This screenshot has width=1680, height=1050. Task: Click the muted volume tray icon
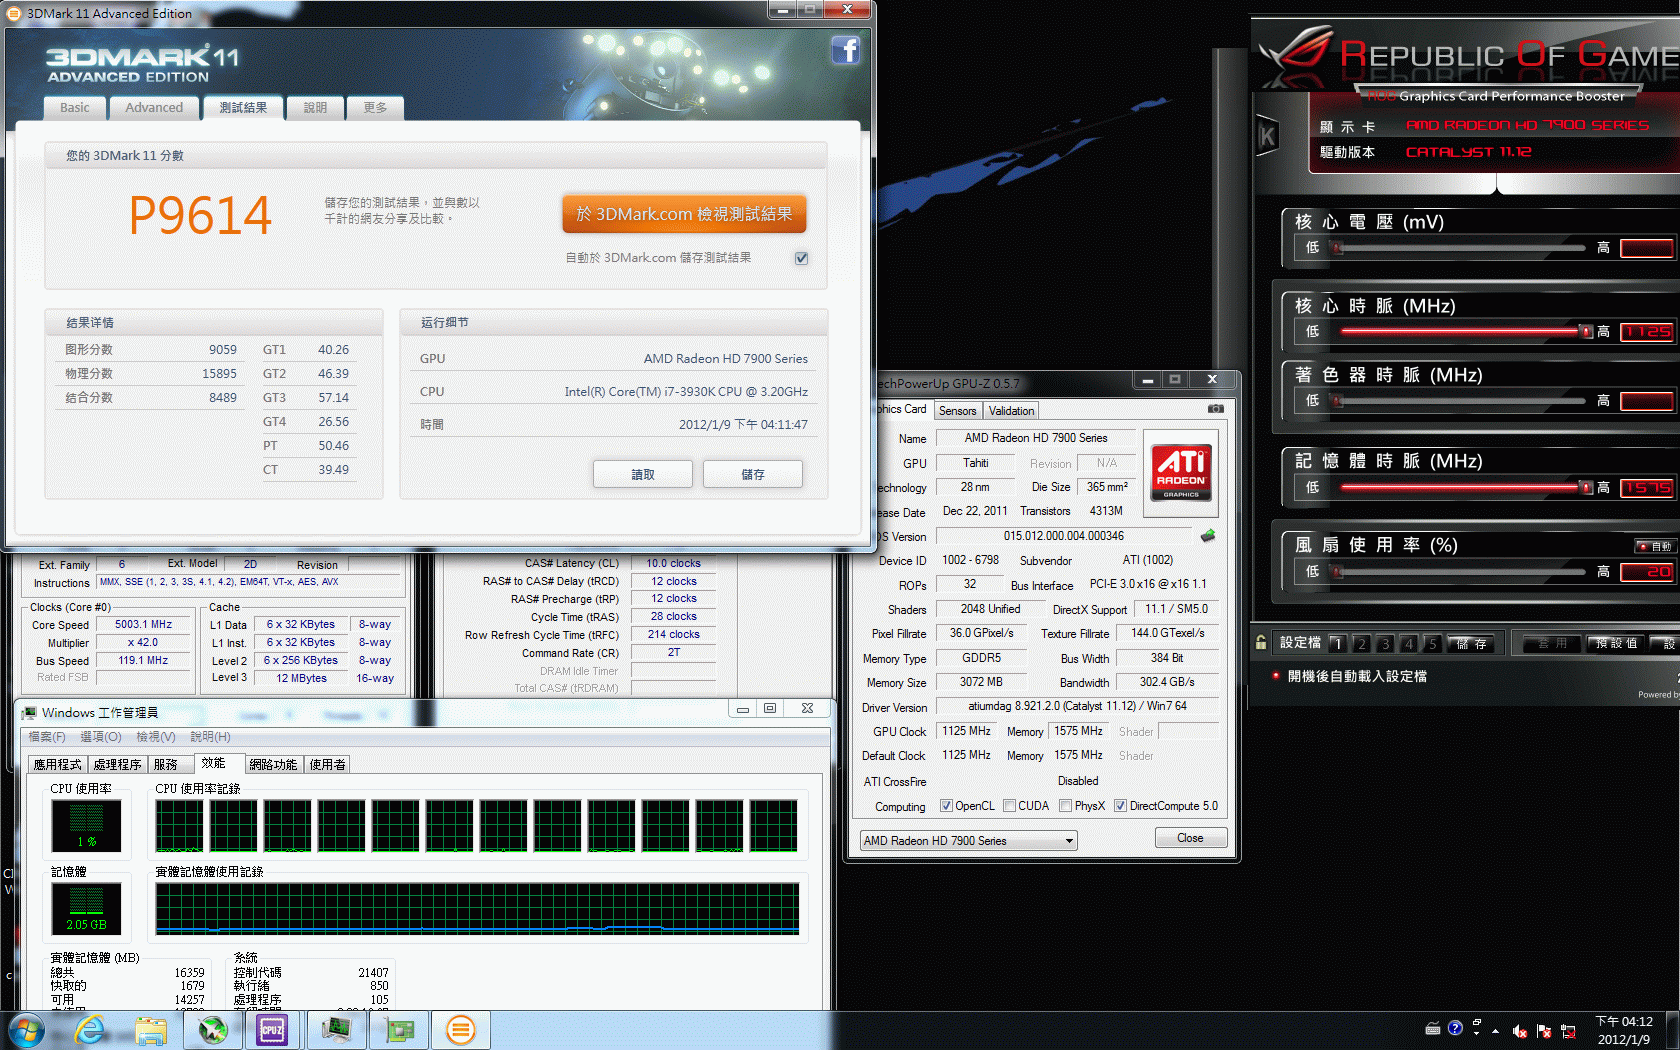tap(1520, 1031)
